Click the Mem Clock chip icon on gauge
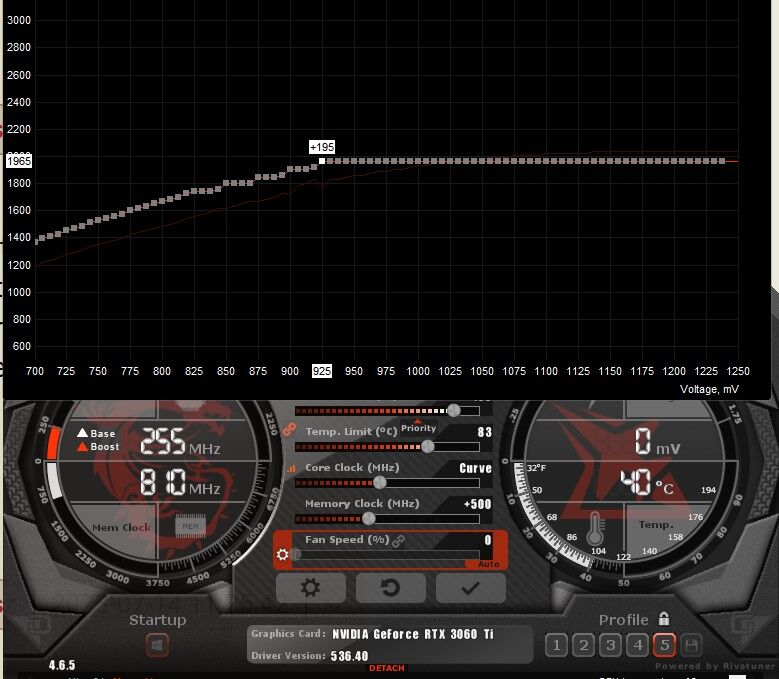Screen dimensions: 779x679 (190, 526)
